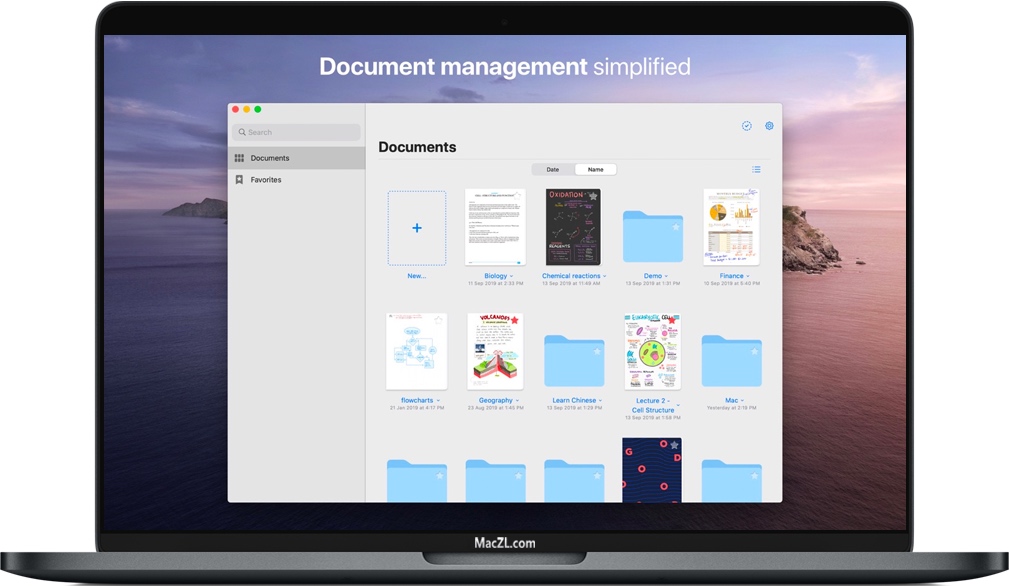Expand the chevron next to Mac
Image resolution: width=1009 pixels, height=586 pixels.
click(x=742, y=401)
